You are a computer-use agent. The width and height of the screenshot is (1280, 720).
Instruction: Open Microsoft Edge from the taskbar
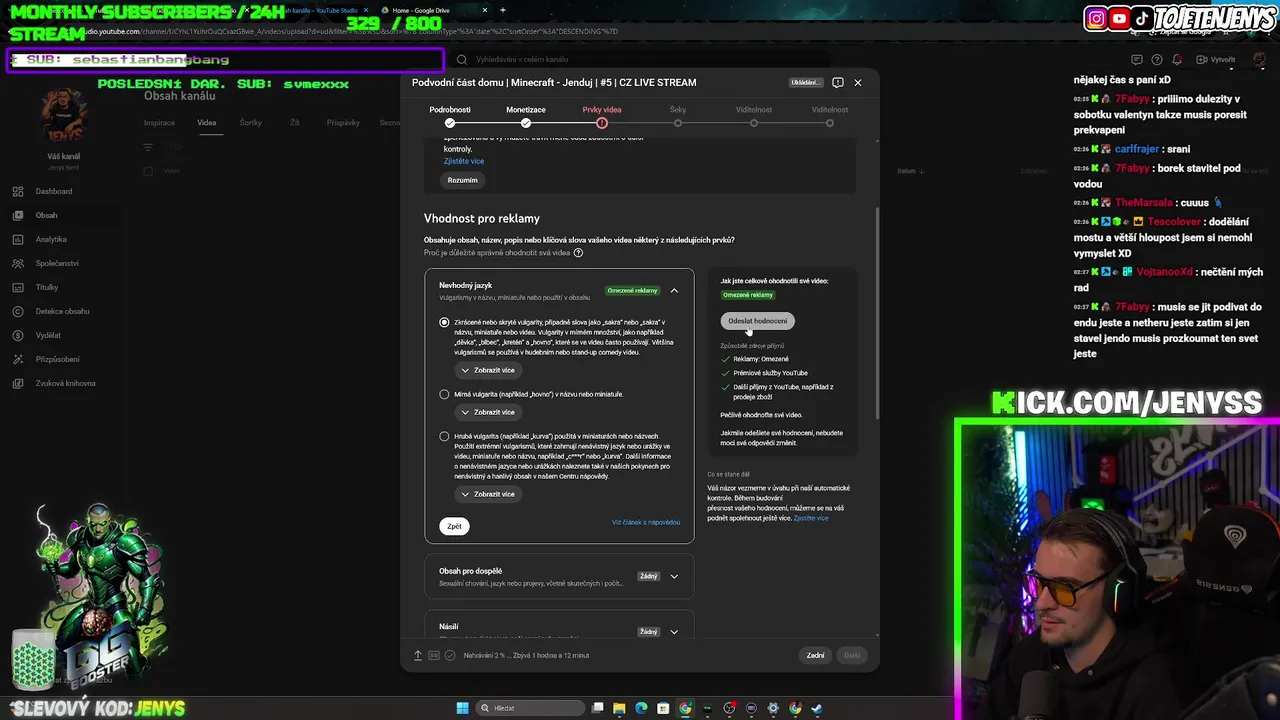641,708
